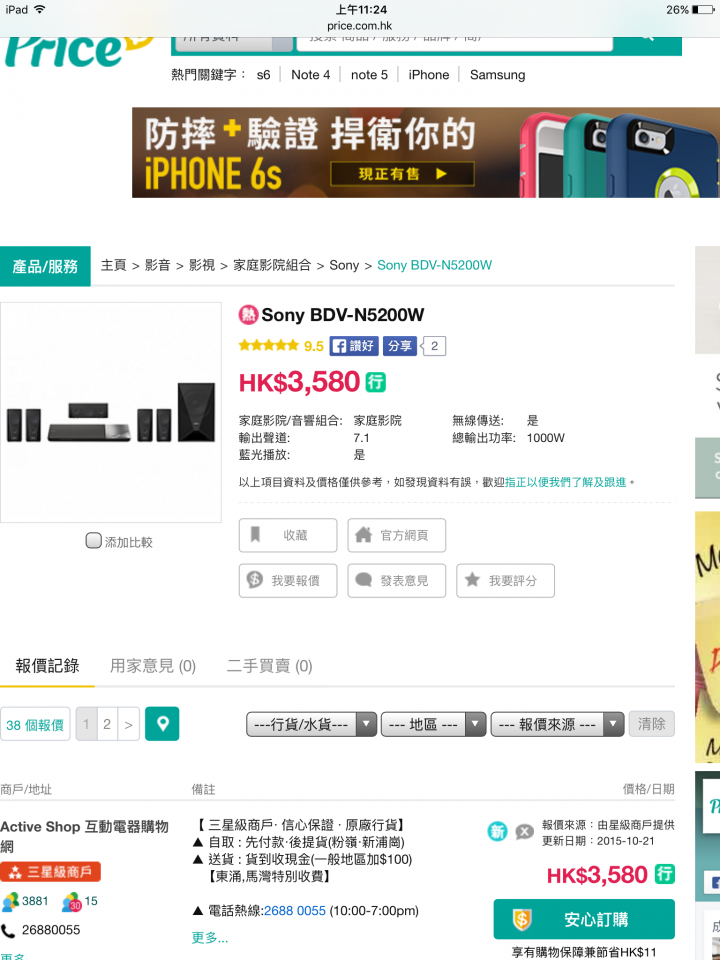Click page 1 in pagination

point(86,724)
